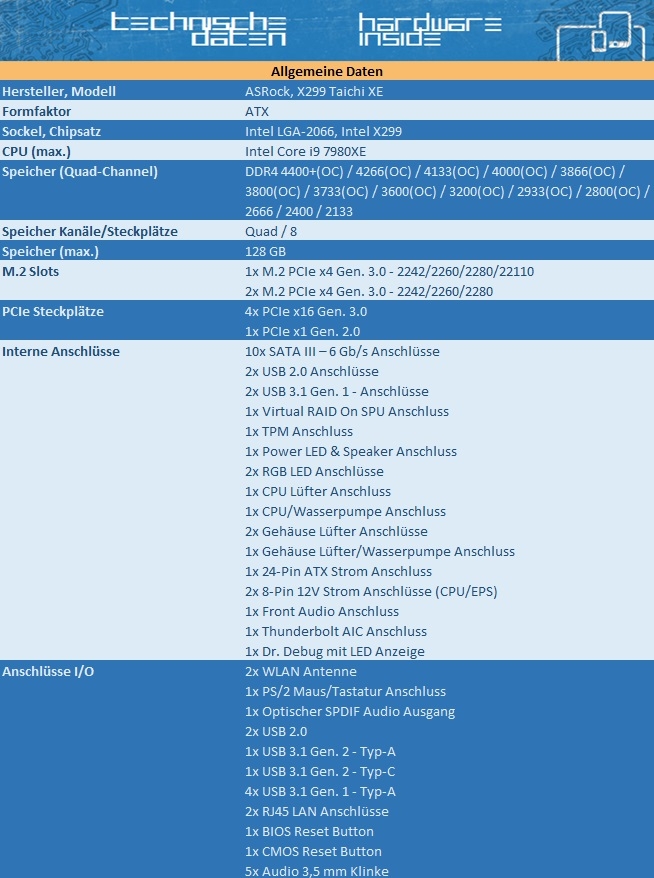The width and height of the screenshot is (654, 878).
Task: Select 'Speicher Kanäle/Steckplätze' label
Action: pyautogui.click(x=90, y=231)
